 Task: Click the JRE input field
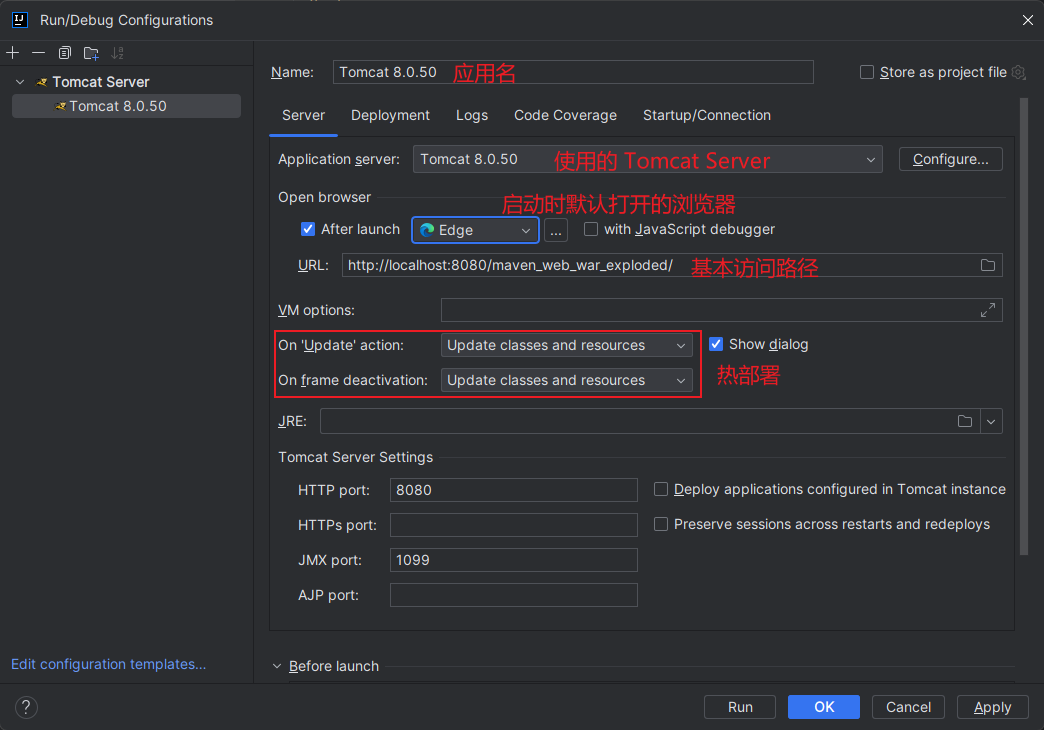click(650, 421)
